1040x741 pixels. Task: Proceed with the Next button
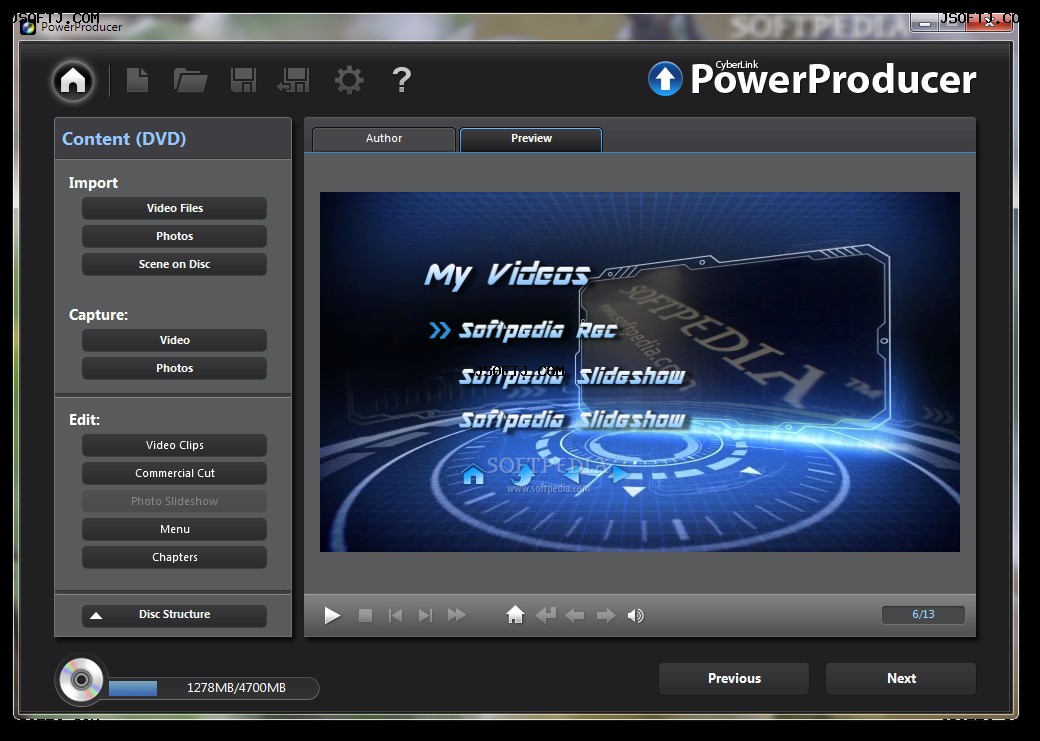tap(901, 679)
